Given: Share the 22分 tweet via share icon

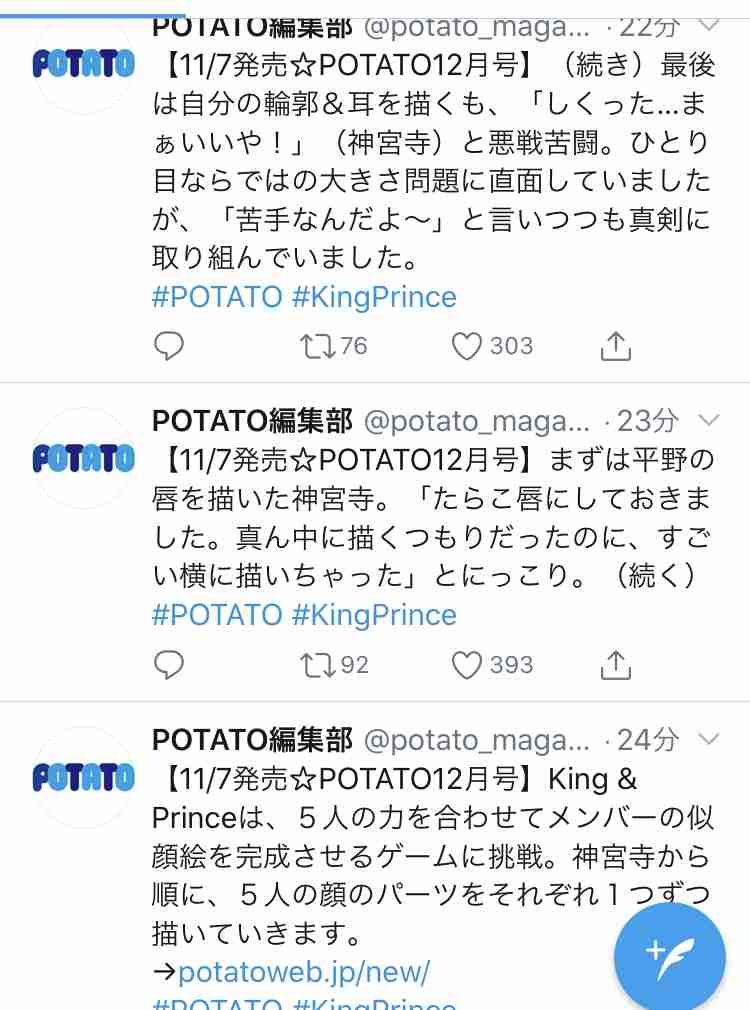Looking at the screenshot, I should click(615, 346).
